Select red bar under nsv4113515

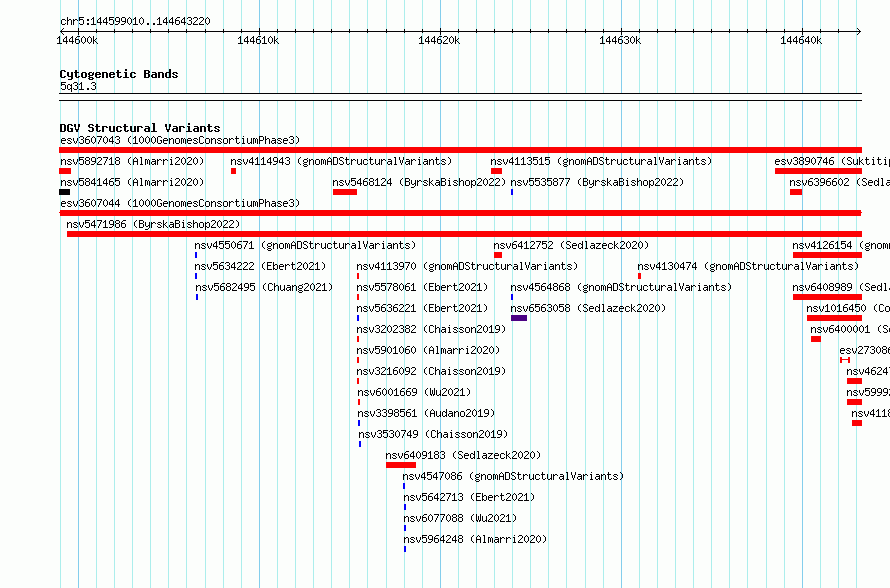496,171
